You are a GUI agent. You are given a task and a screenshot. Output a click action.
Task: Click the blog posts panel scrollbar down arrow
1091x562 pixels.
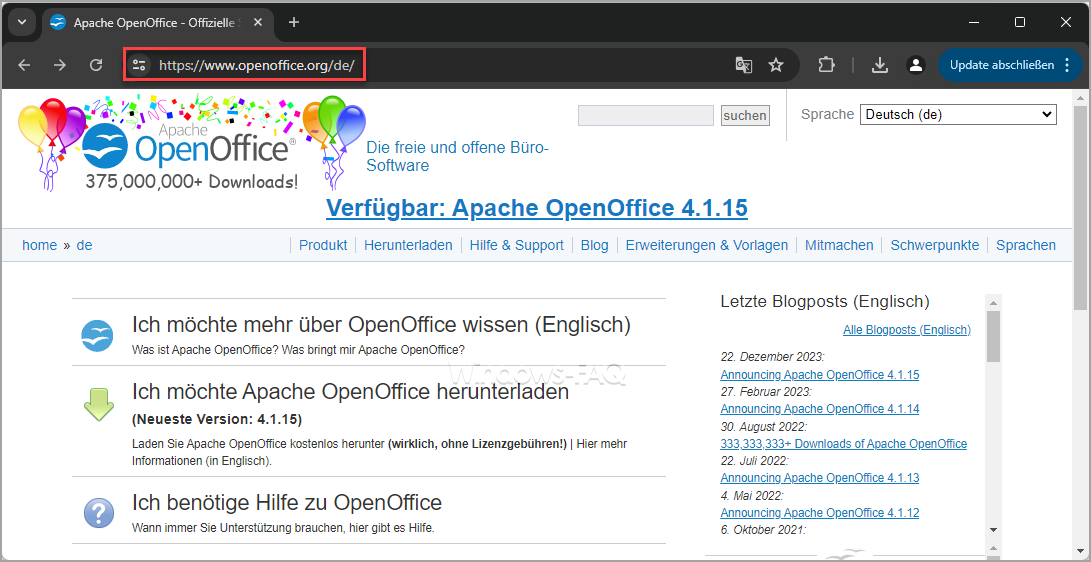993,529
